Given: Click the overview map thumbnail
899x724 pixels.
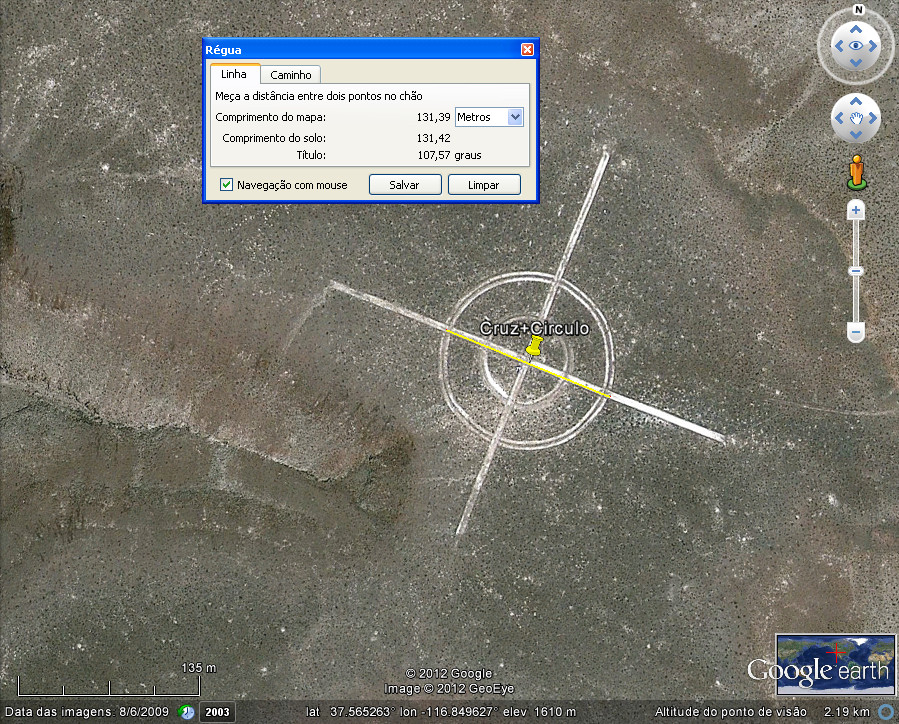Looking at the screenshot, I should 835,663.
